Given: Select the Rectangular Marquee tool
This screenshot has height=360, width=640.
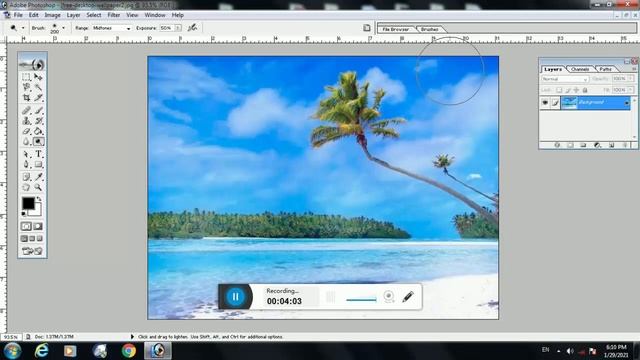Looking at the screenshot, I should pyautogui.click(x=27, y=77).
